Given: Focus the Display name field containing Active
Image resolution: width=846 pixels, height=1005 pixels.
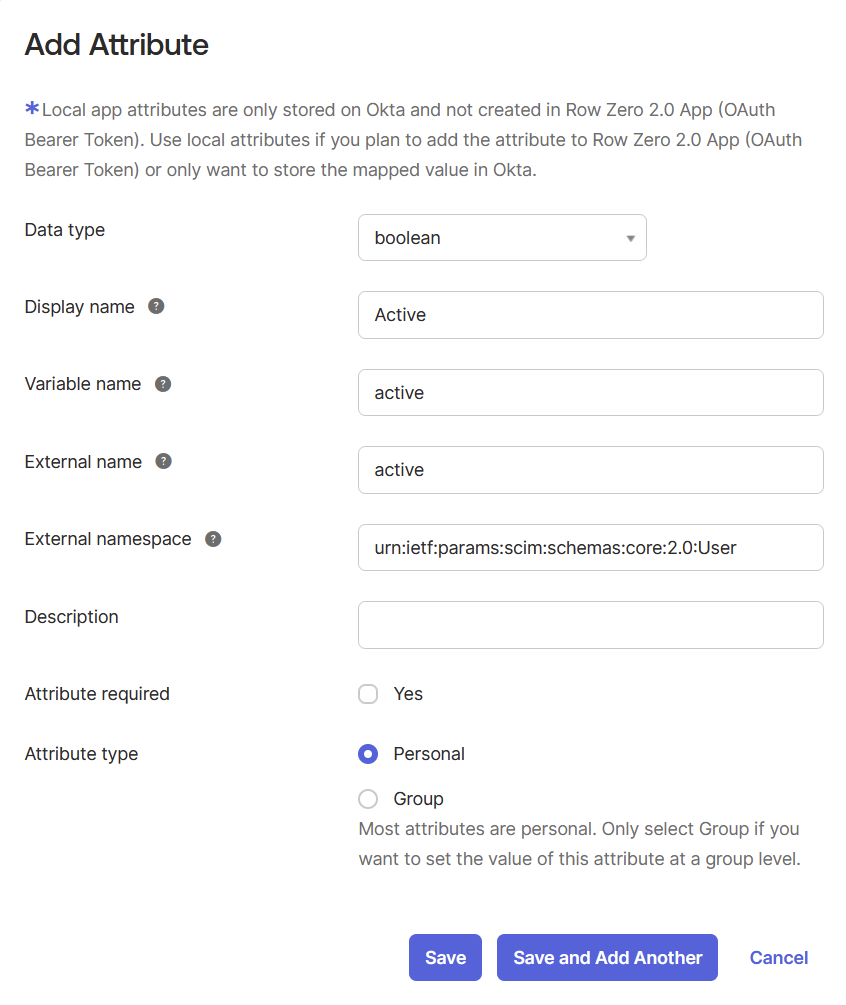Looking at the screenshot, I should [x=590, y=315].
